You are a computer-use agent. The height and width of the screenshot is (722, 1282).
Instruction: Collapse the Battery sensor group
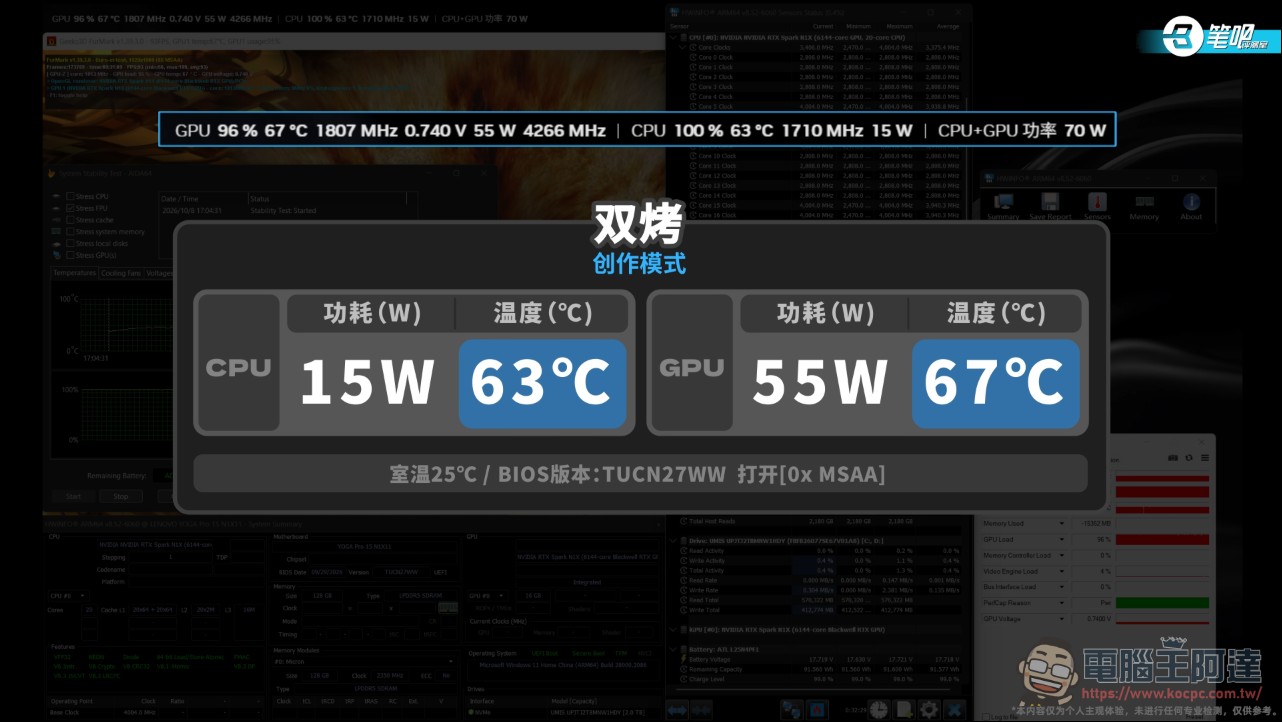tap(672, 649)
